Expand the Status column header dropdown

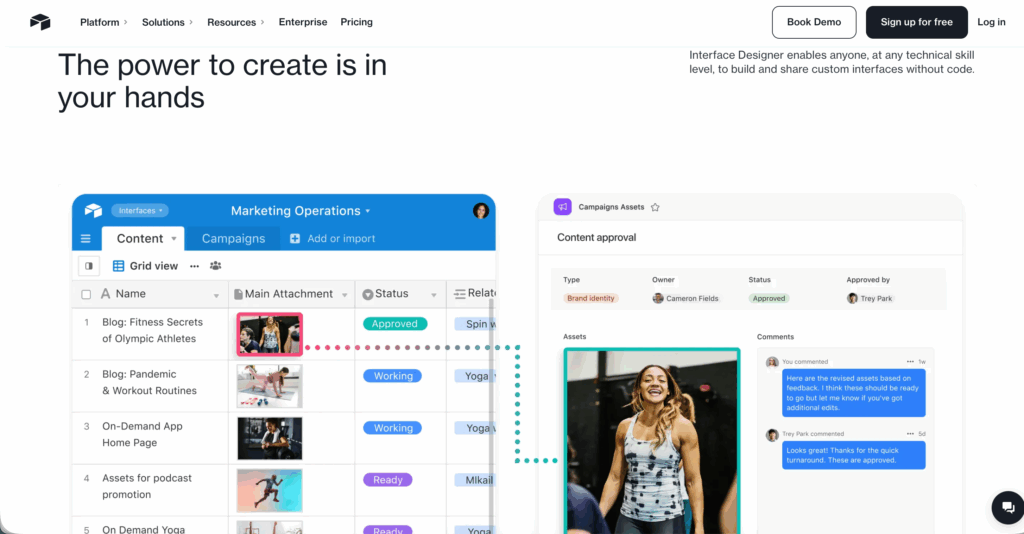coord(435,295)
